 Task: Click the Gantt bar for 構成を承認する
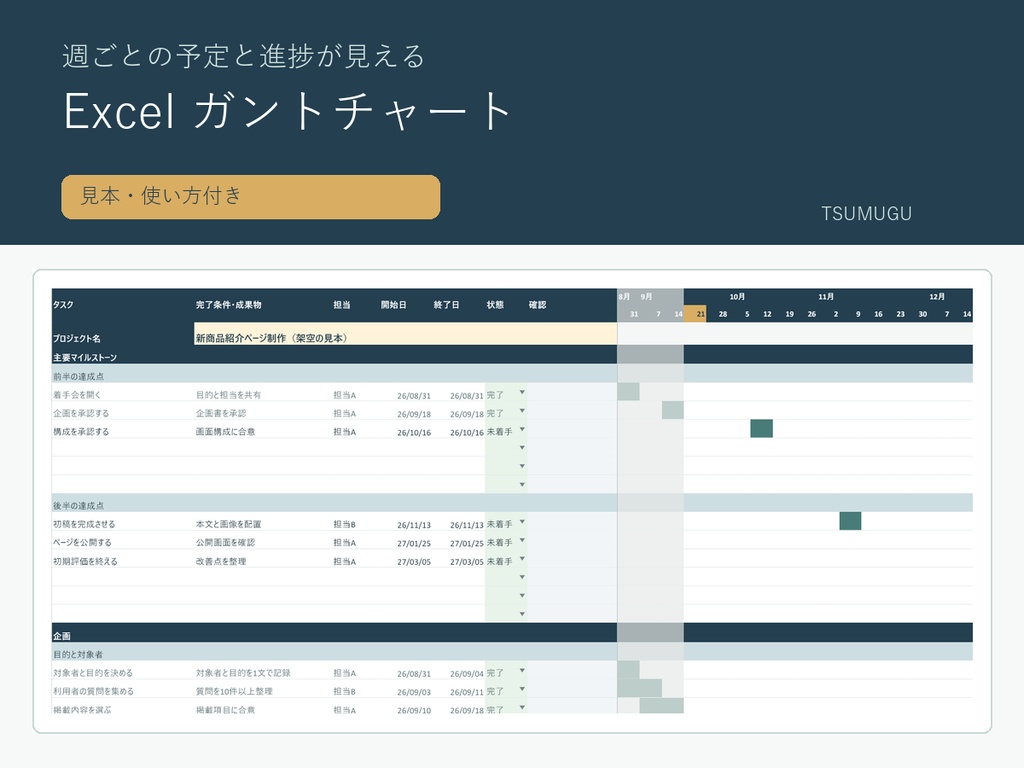[761, 428]
